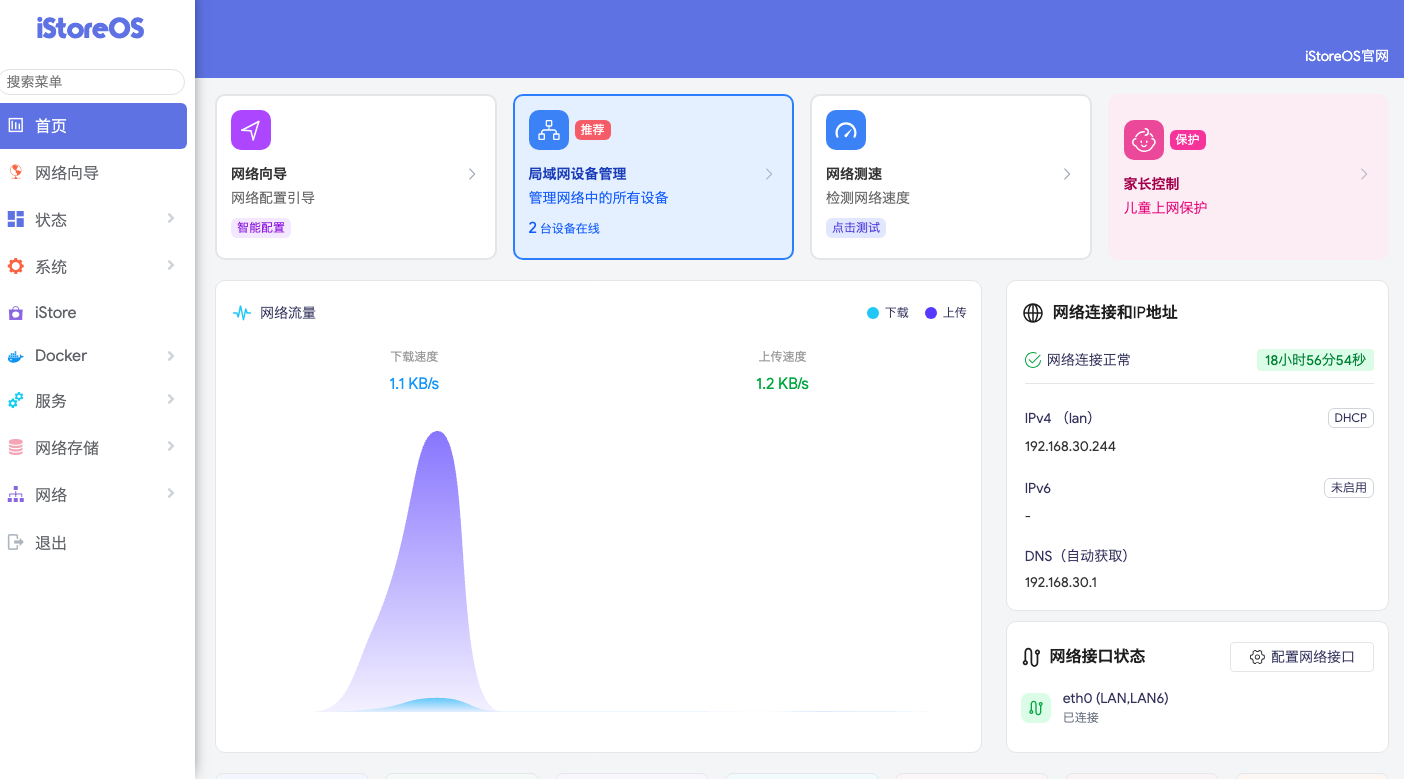Click the IPv4 address 192.168.30.244
Screen dimensions: 1404x779
pyautogui.click(x=1070, y=446)
